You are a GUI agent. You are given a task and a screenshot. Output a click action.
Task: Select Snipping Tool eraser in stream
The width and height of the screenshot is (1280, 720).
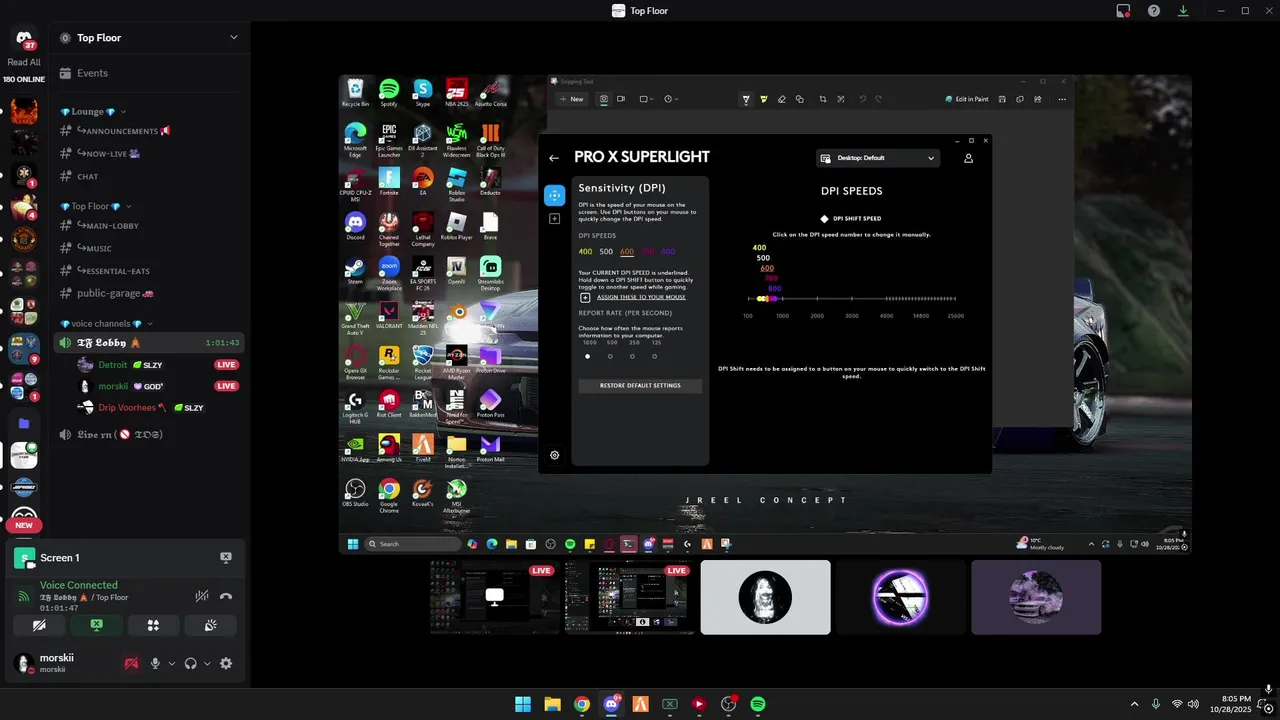tap(782, 99)
